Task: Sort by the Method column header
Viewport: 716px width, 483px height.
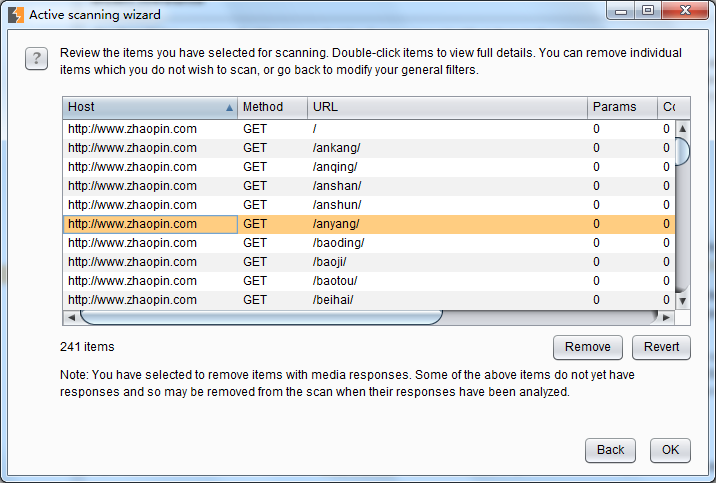Action: (272, 107)
